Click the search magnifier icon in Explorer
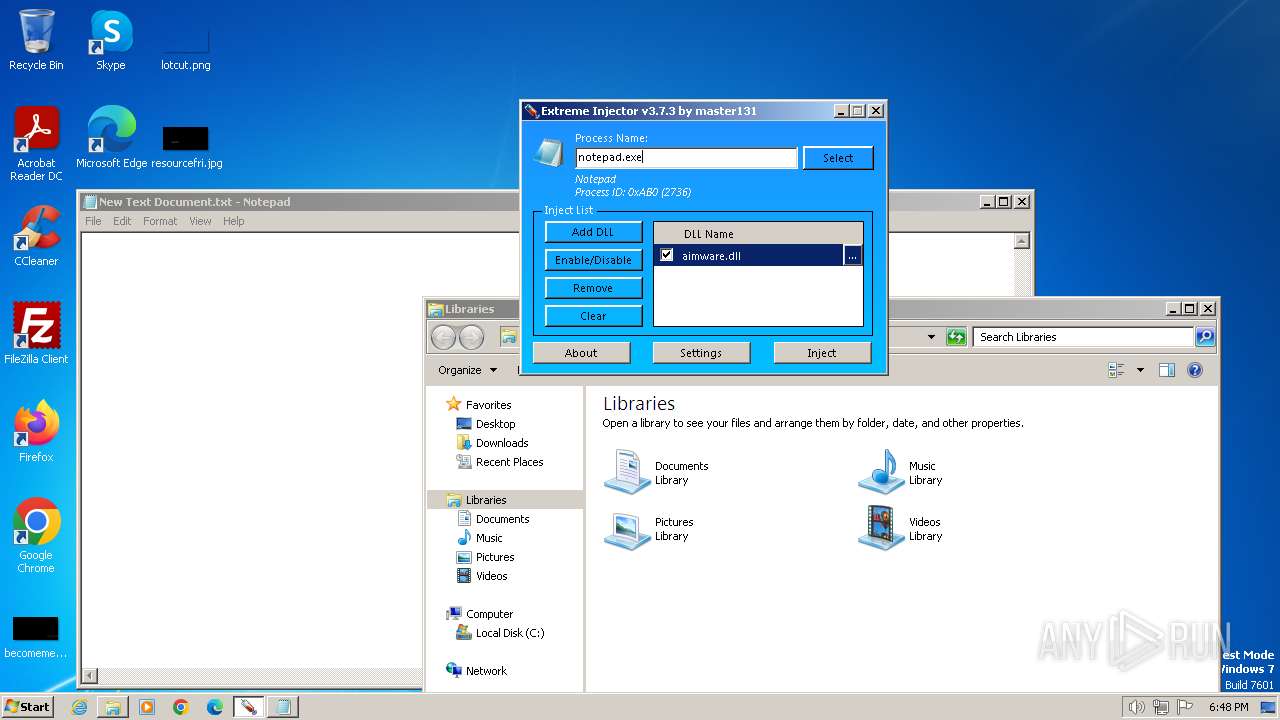 pos(1205,337)
